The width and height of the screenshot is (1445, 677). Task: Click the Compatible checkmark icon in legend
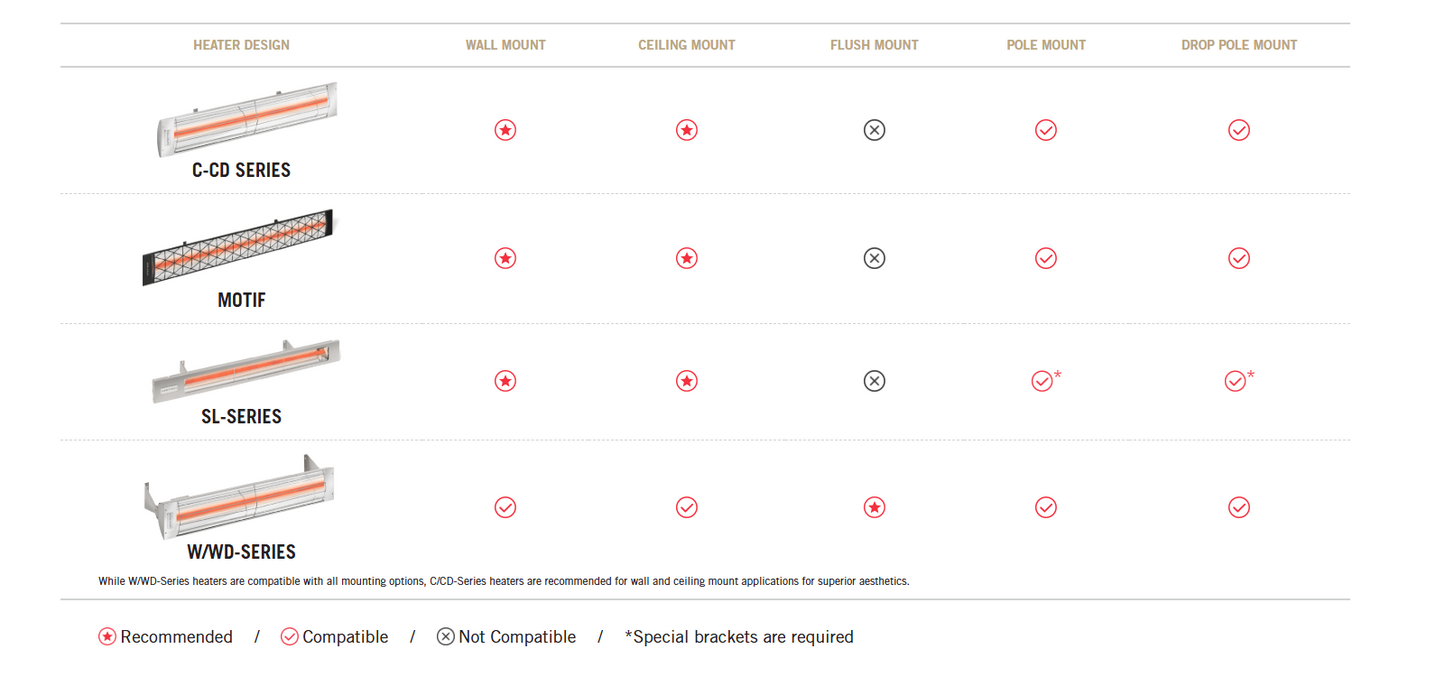pyautogui.click(x=289, y=637)
